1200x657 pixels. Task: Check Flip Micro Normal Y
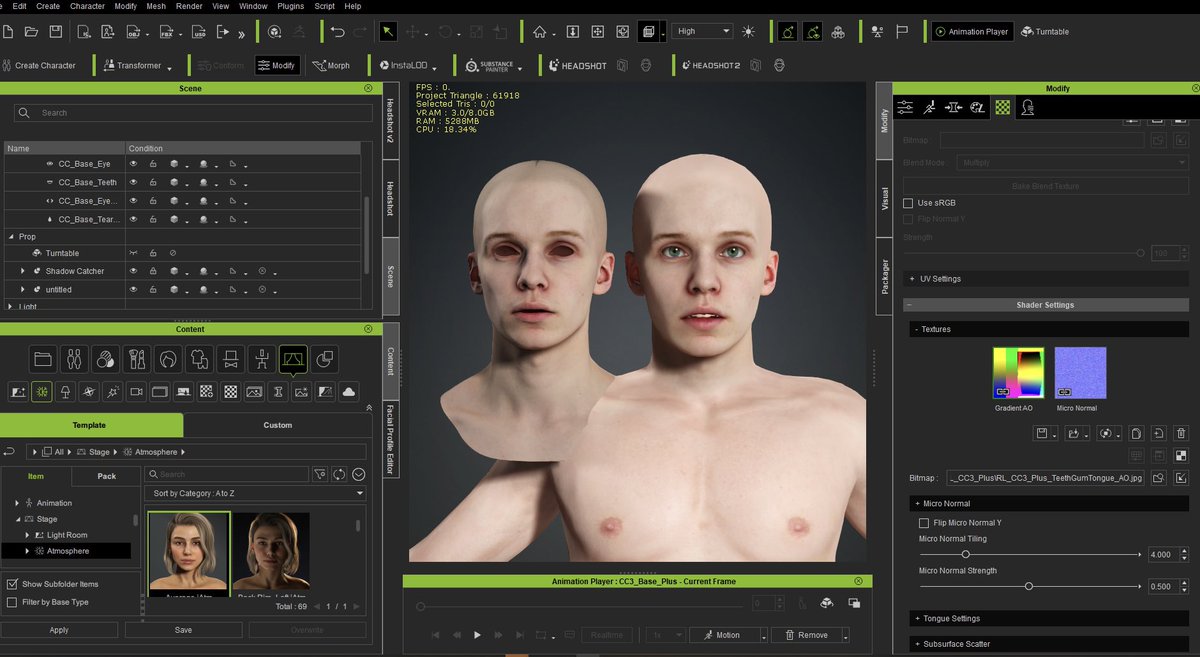pyautogui.click(x=924, y=523)
